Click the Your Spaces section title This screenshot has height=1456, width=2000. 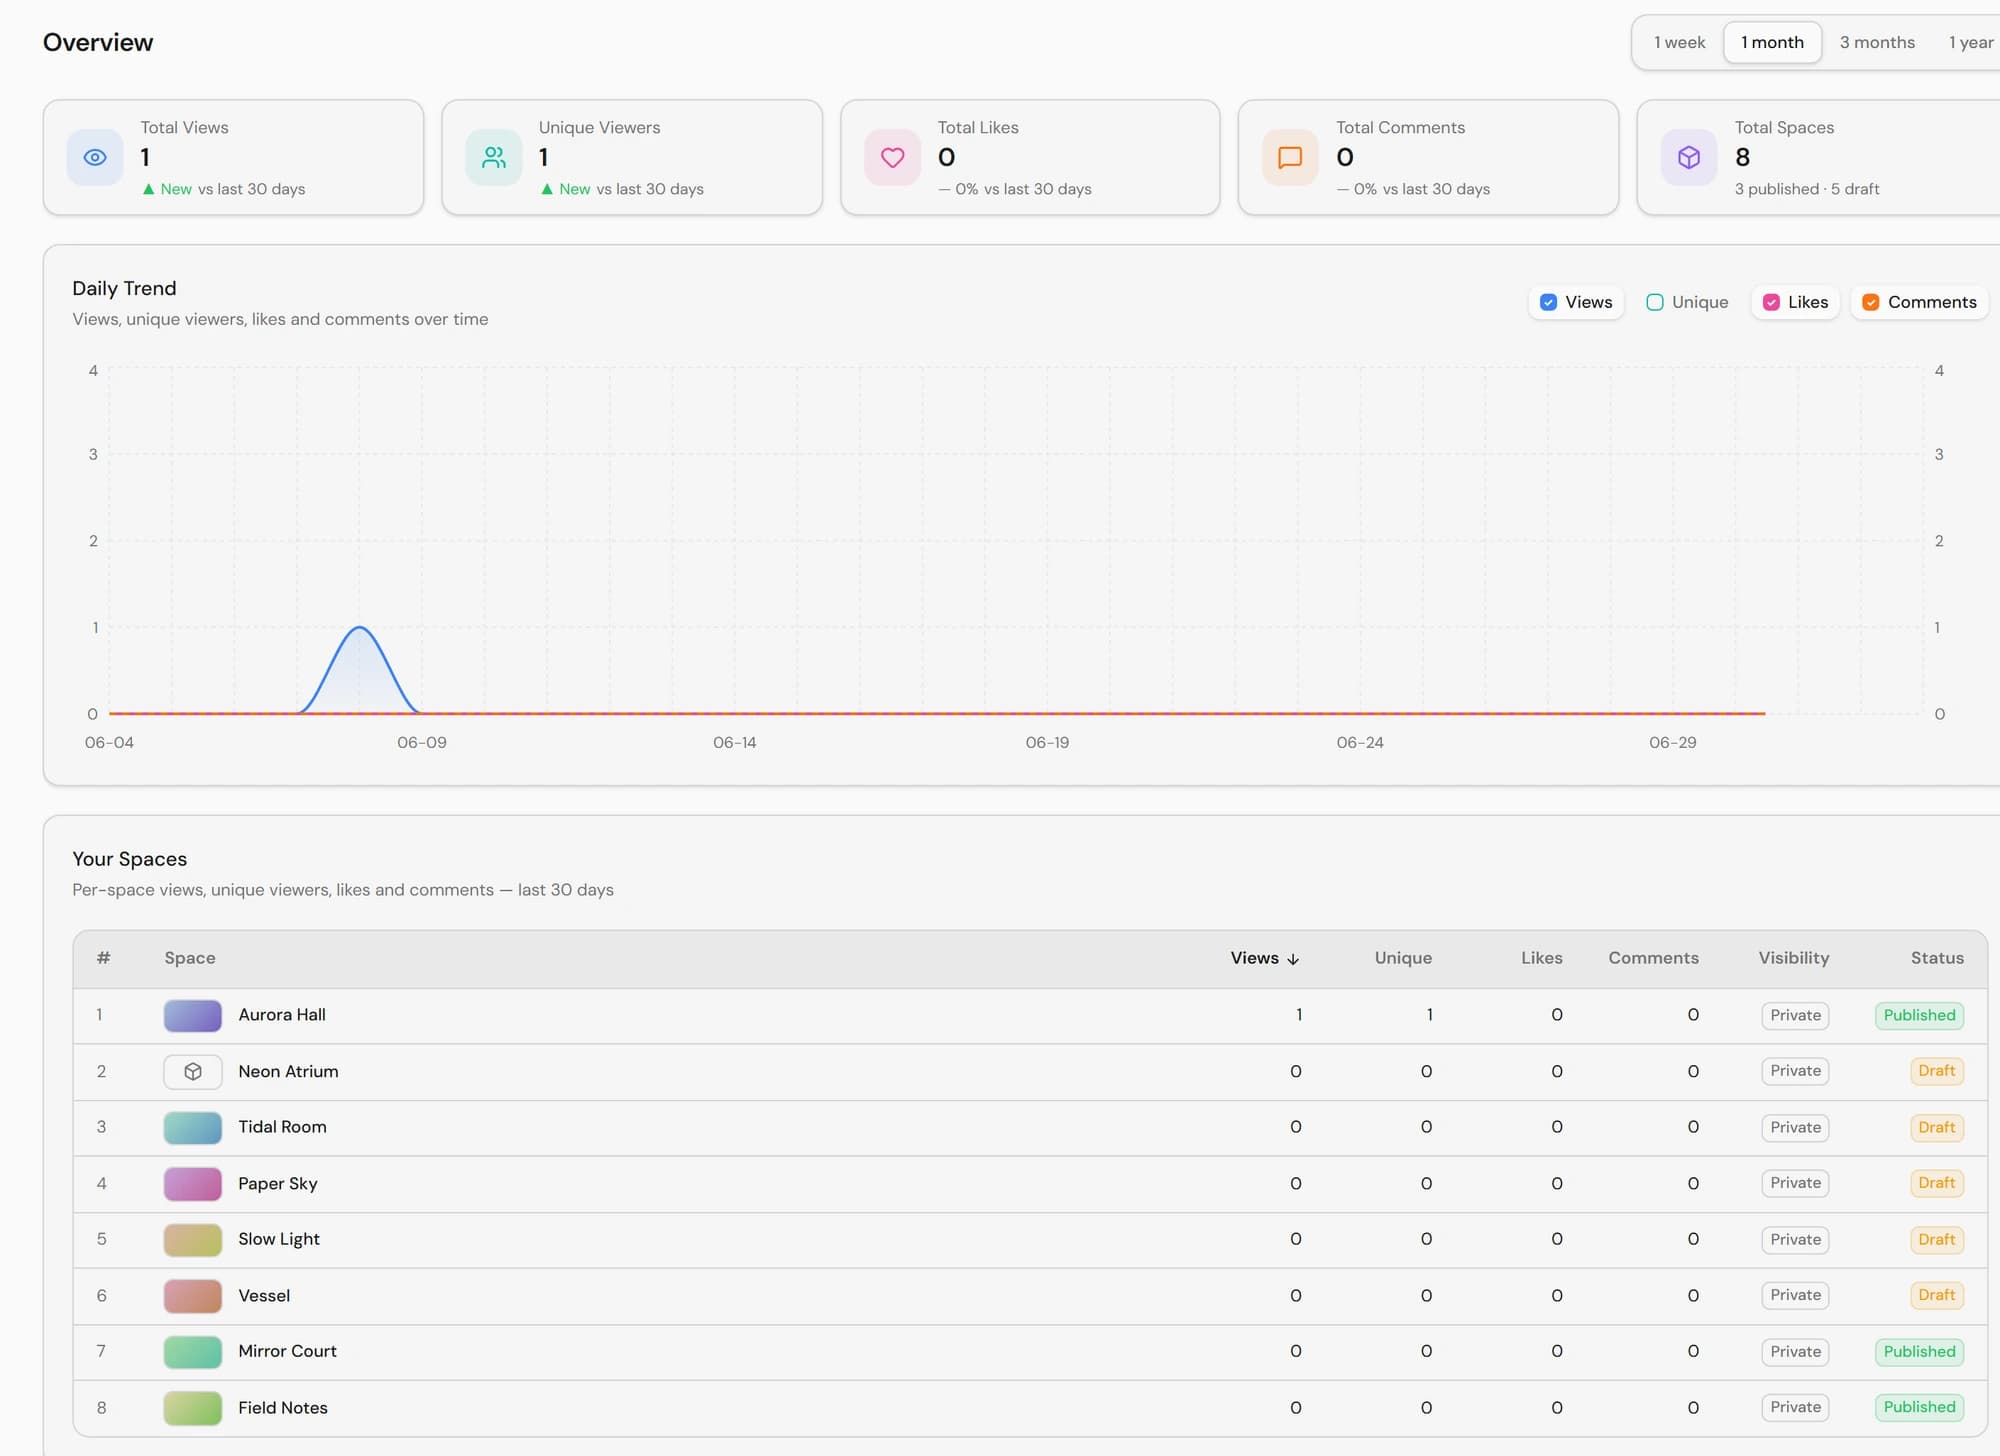129,859
